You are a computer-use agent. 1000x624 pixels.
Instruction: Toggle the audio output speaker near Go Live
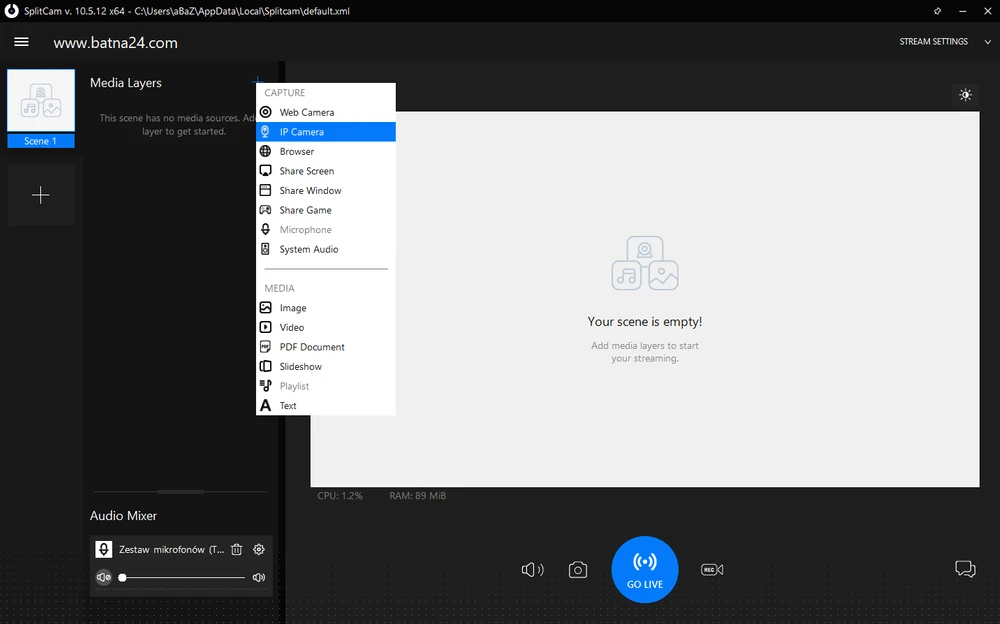(532, 570)
